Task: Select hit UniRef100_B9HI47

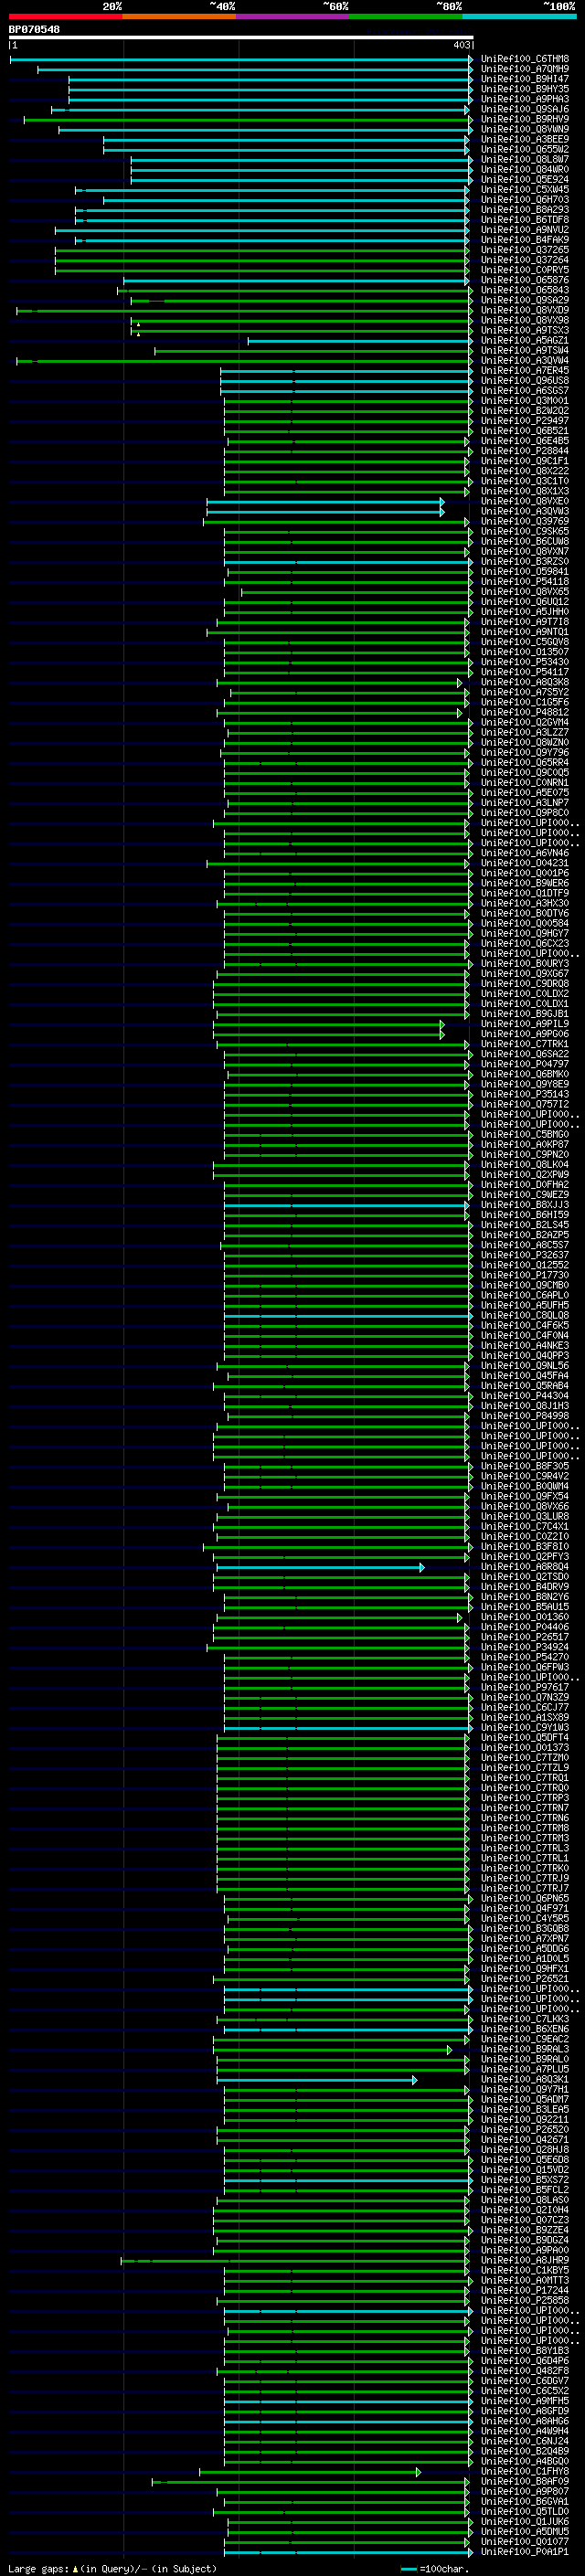Action: (x=525, y=79)
